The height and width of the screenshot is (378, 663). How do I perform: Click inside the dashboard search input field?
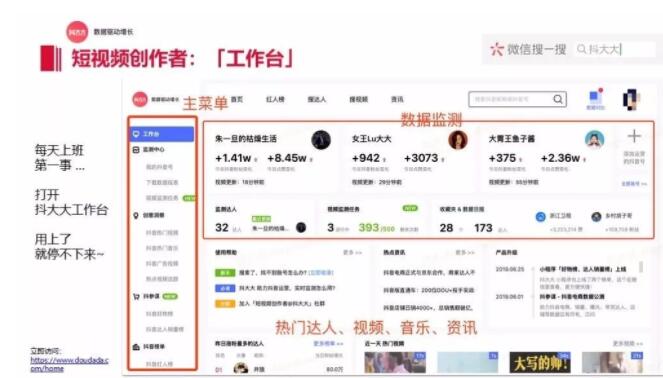(x=510, y=99)
